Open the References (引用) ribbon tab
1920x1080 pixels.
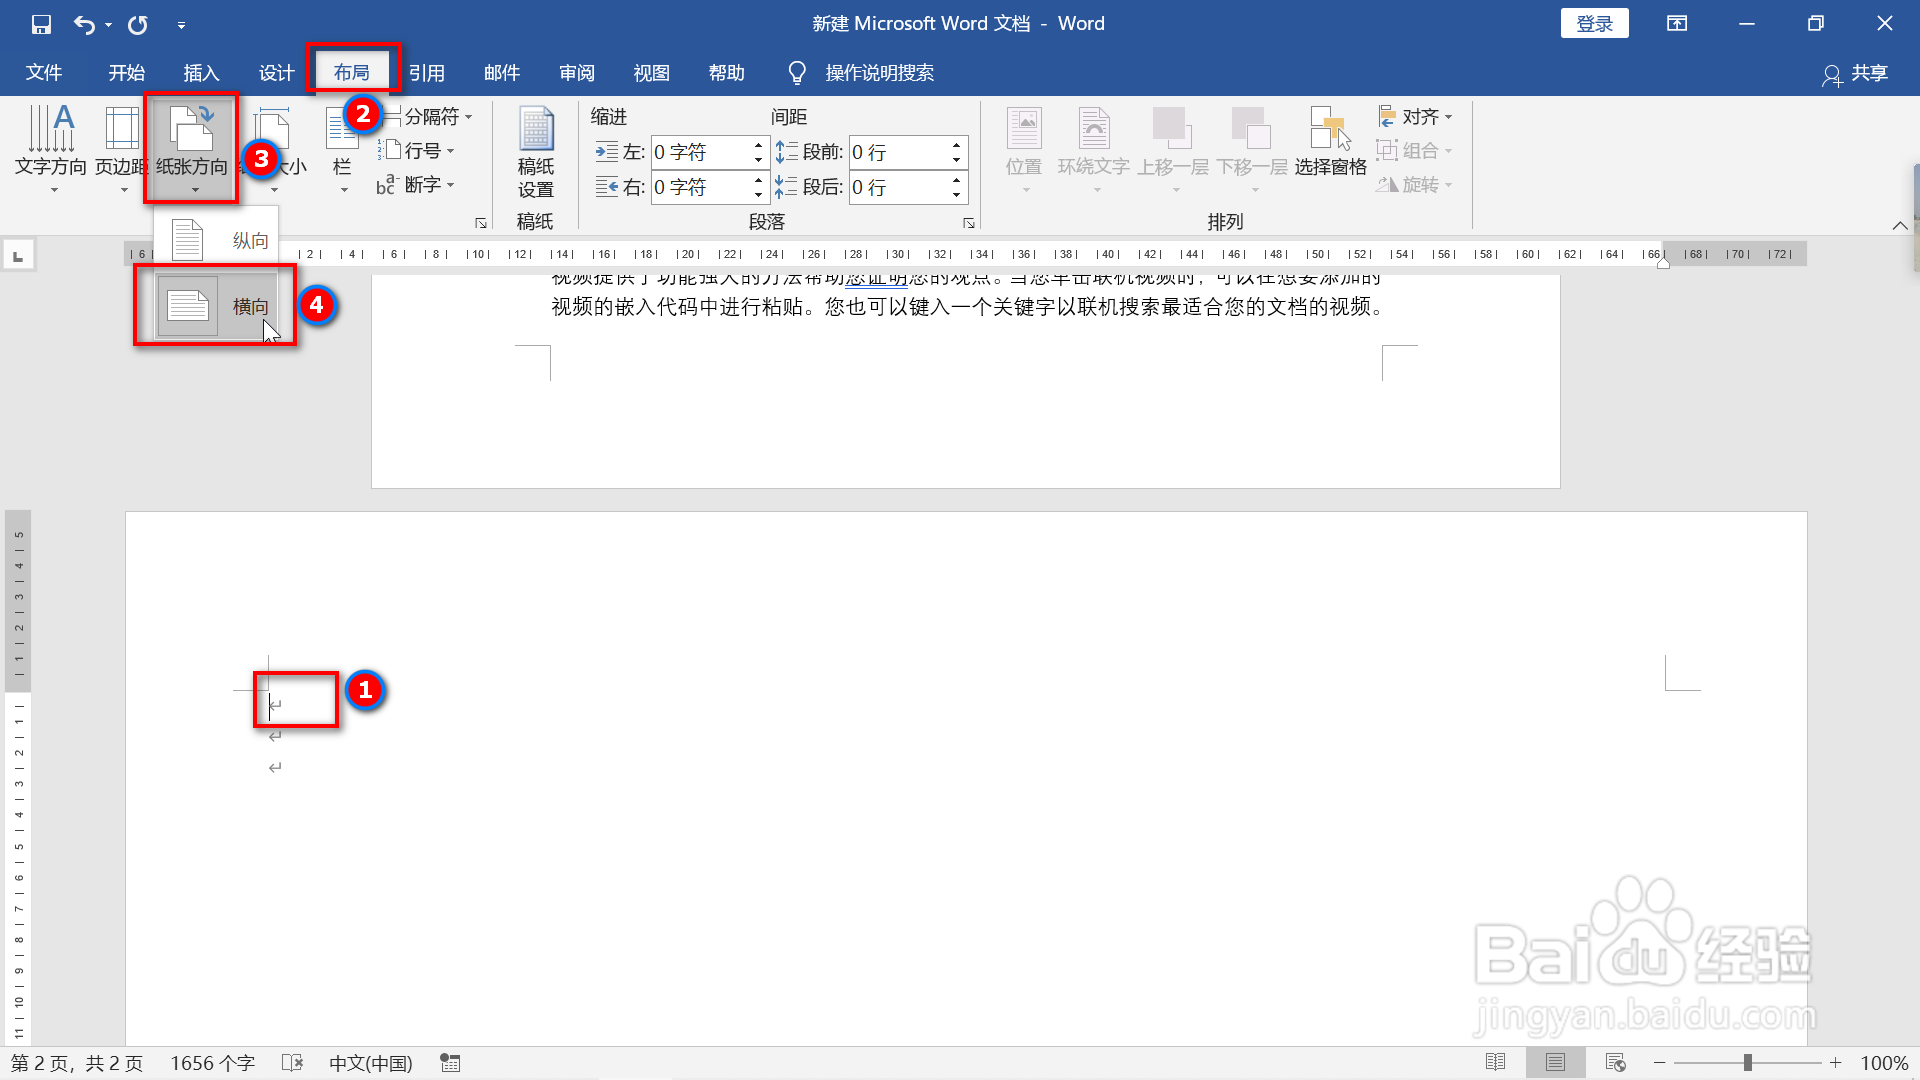click(427, 73)
